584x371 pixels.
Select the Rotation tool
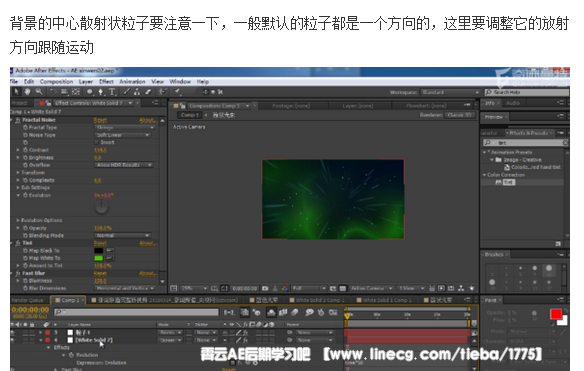53,91
